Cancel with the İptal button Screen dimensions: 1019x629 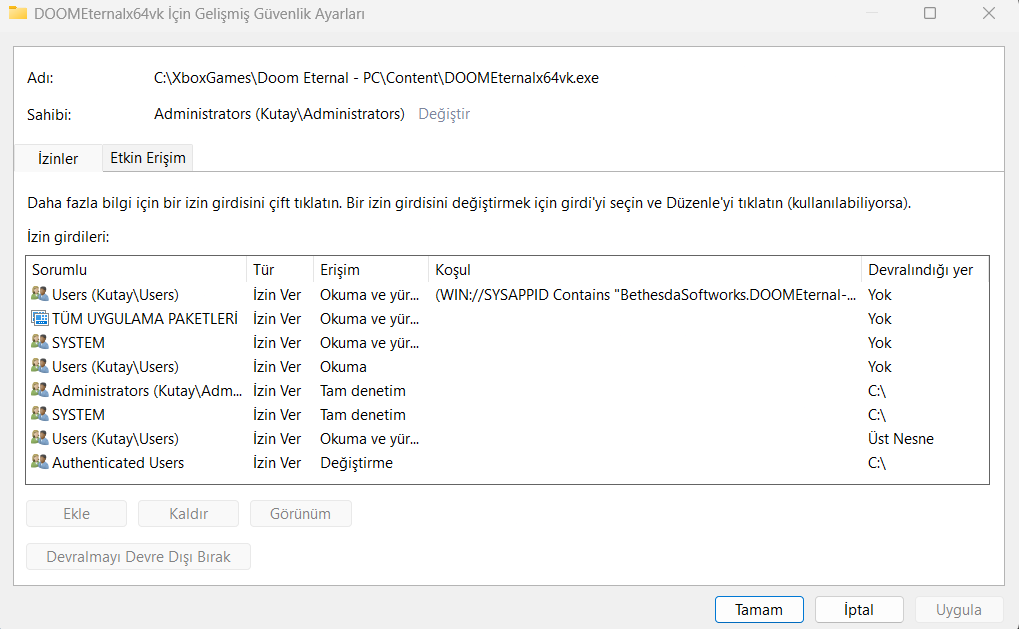tap(858, 610)
